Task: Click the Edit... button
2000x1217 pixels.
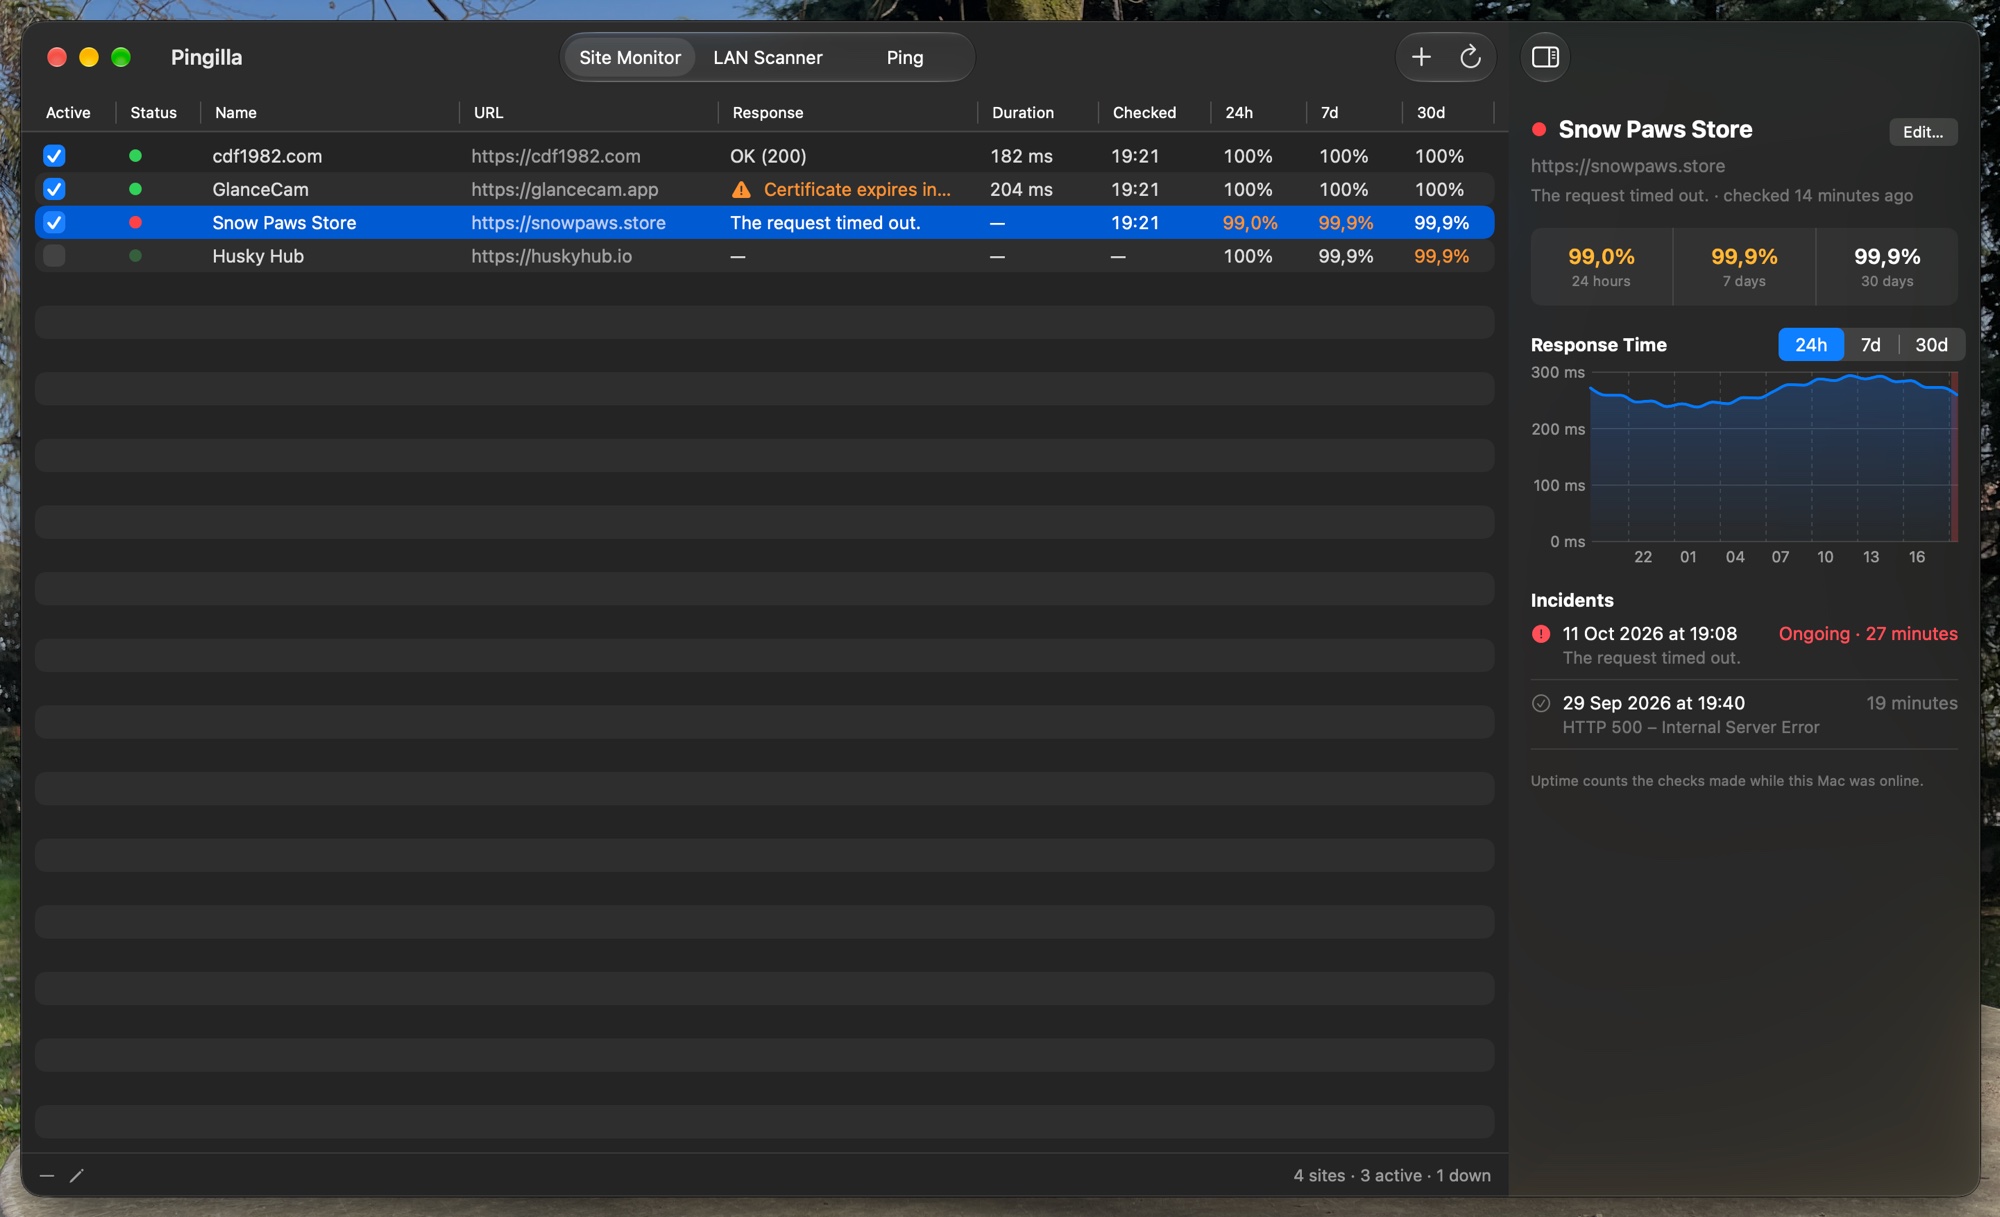Action: coord(1923,132)
